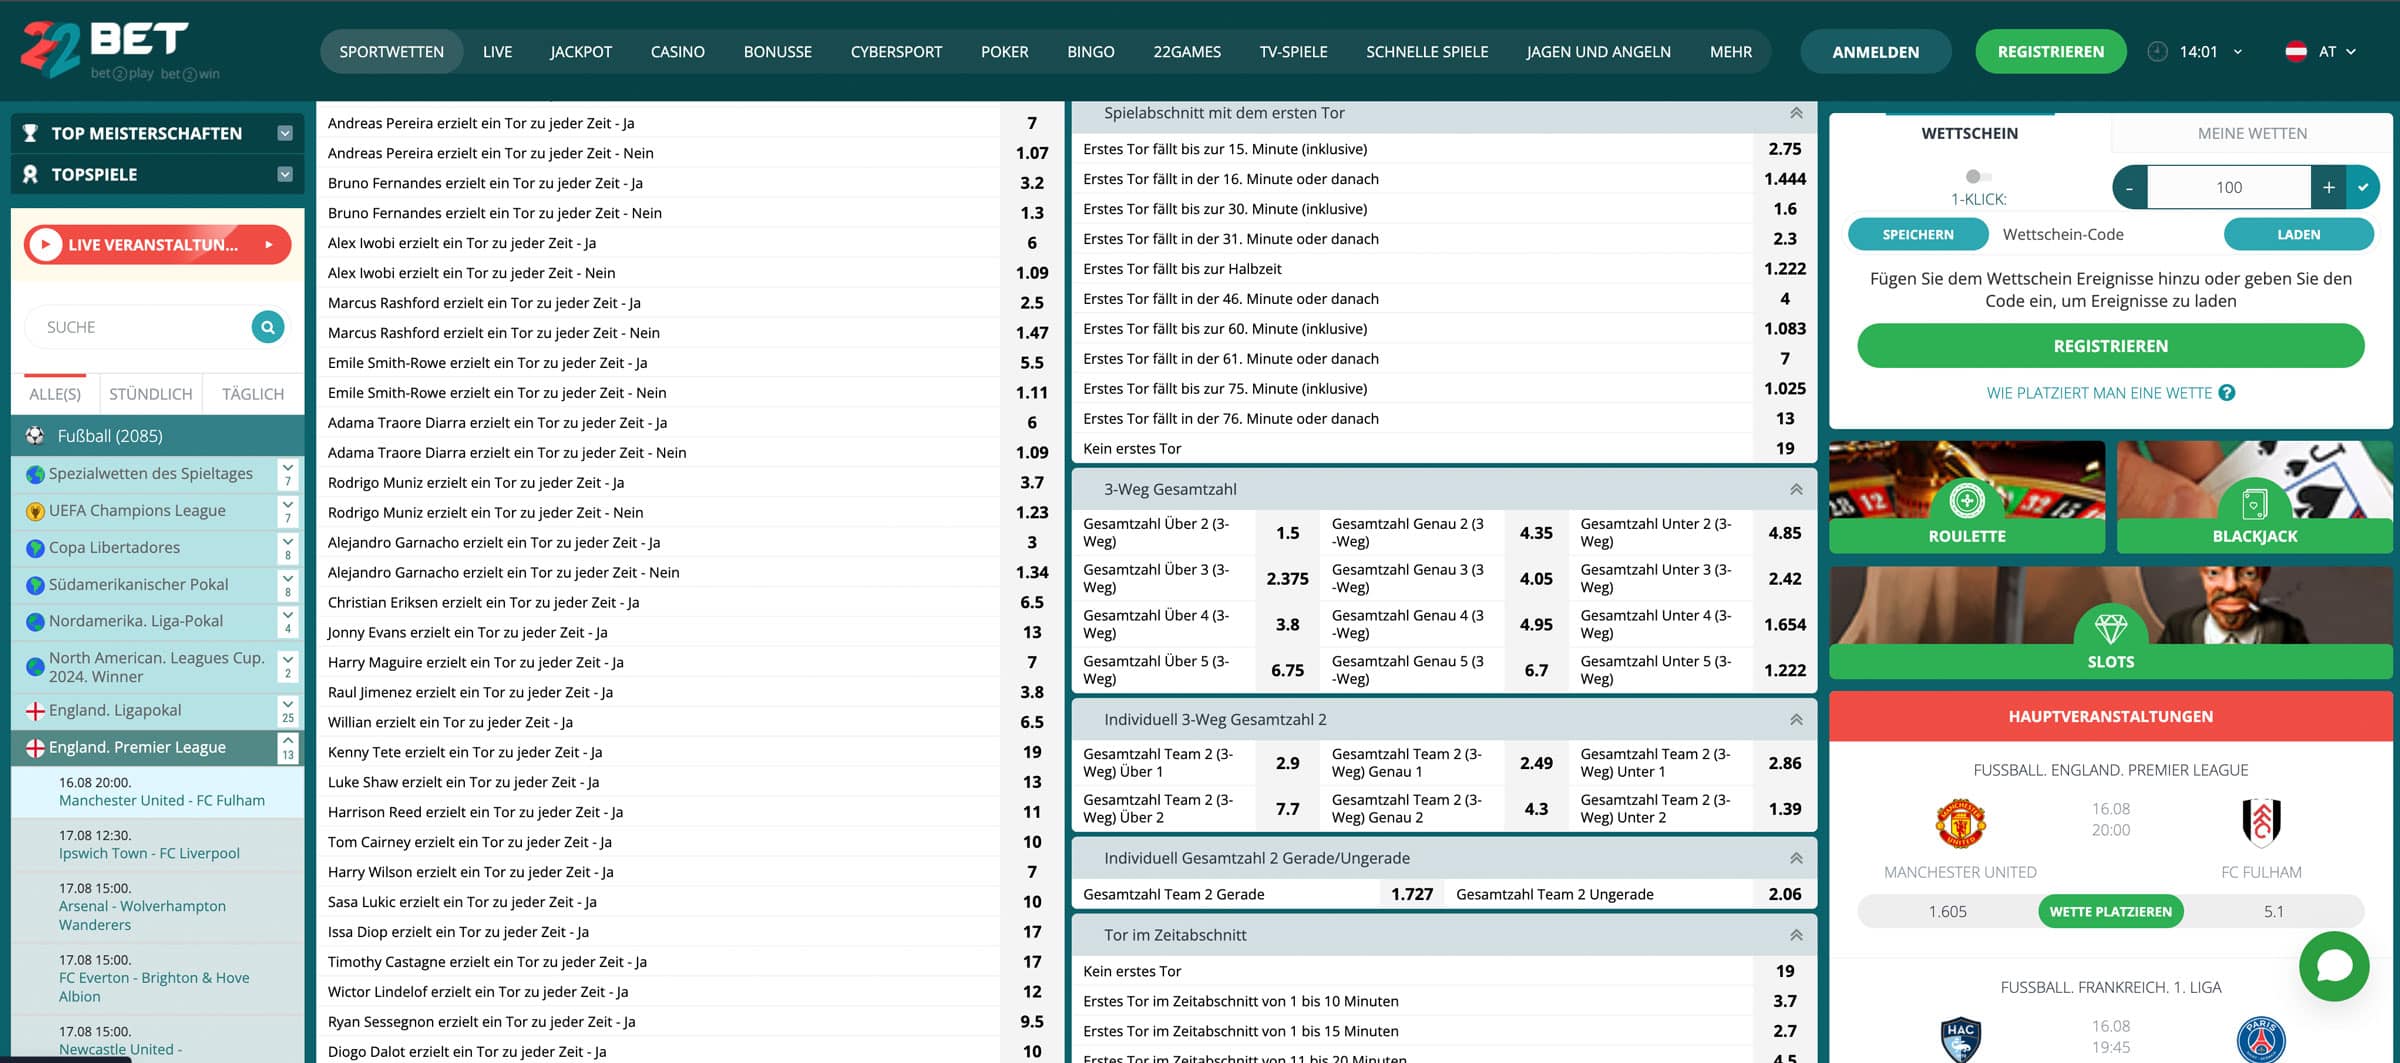Screen dimensions: 2400x1063
Task: Click the Wettschein-Code field
Action: [2105, 234]
